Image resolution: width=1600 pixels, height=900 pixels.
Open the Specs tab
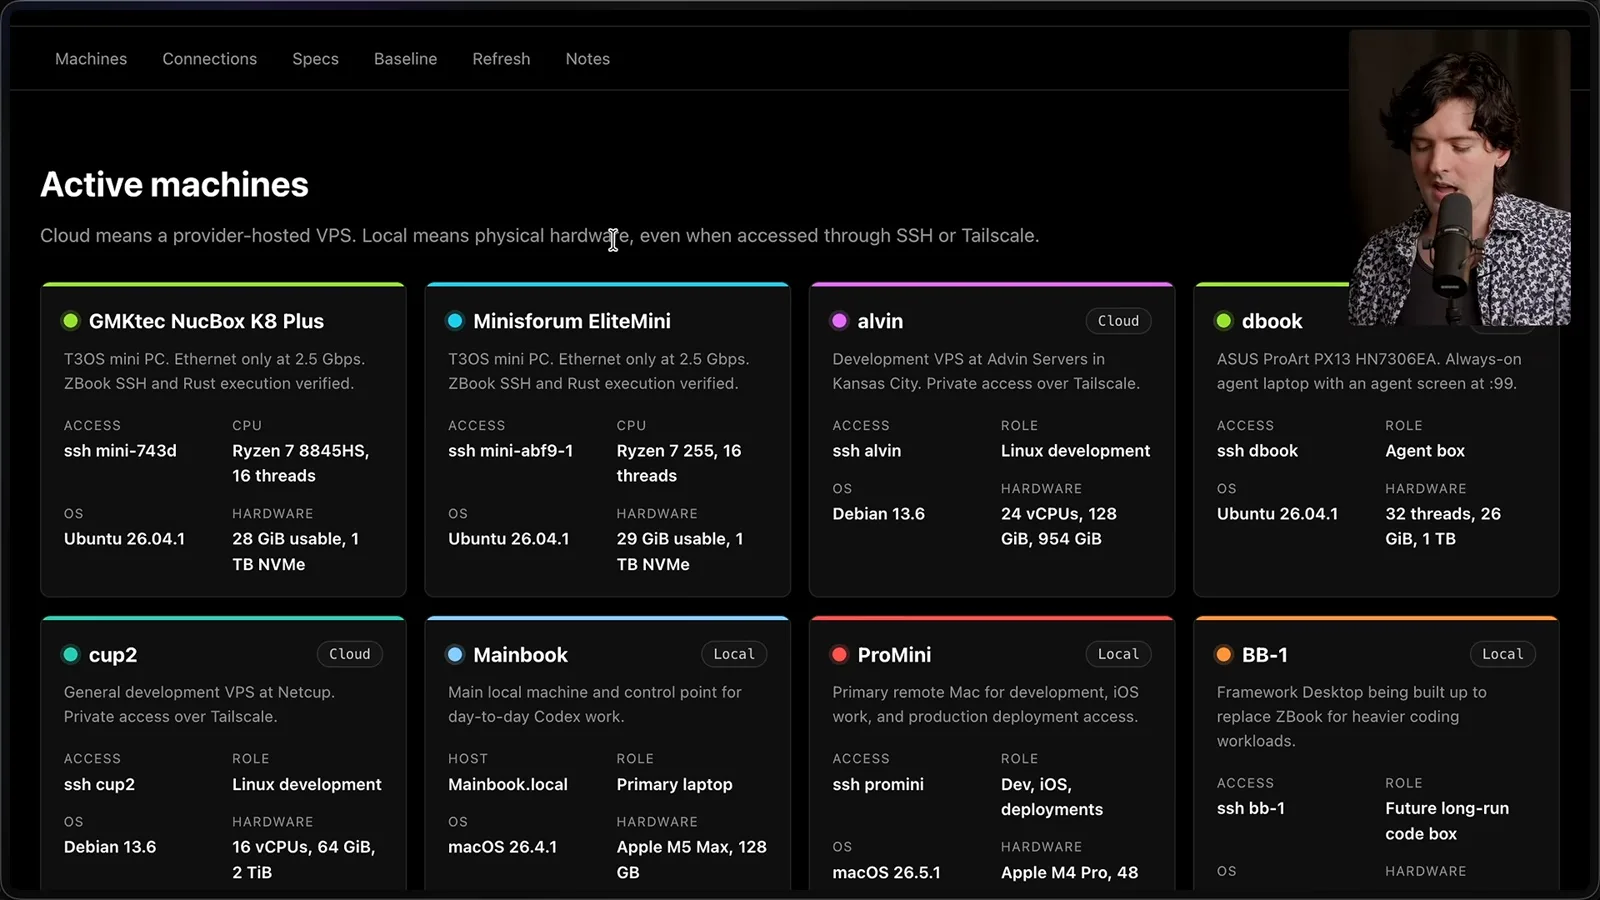[x=316, y=59]
